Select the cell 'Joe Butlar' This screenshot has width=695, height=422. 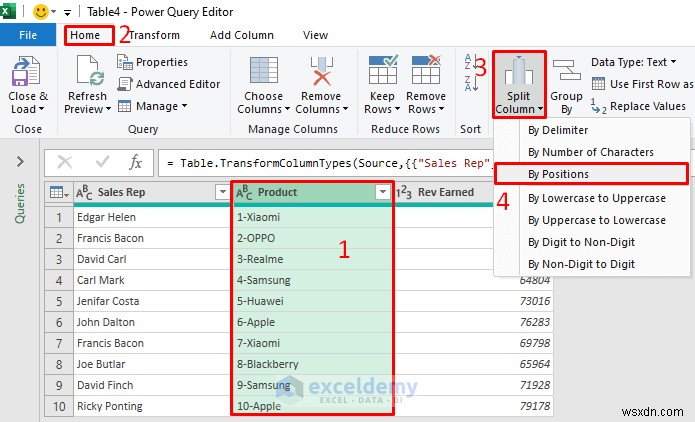pos(152,364)
